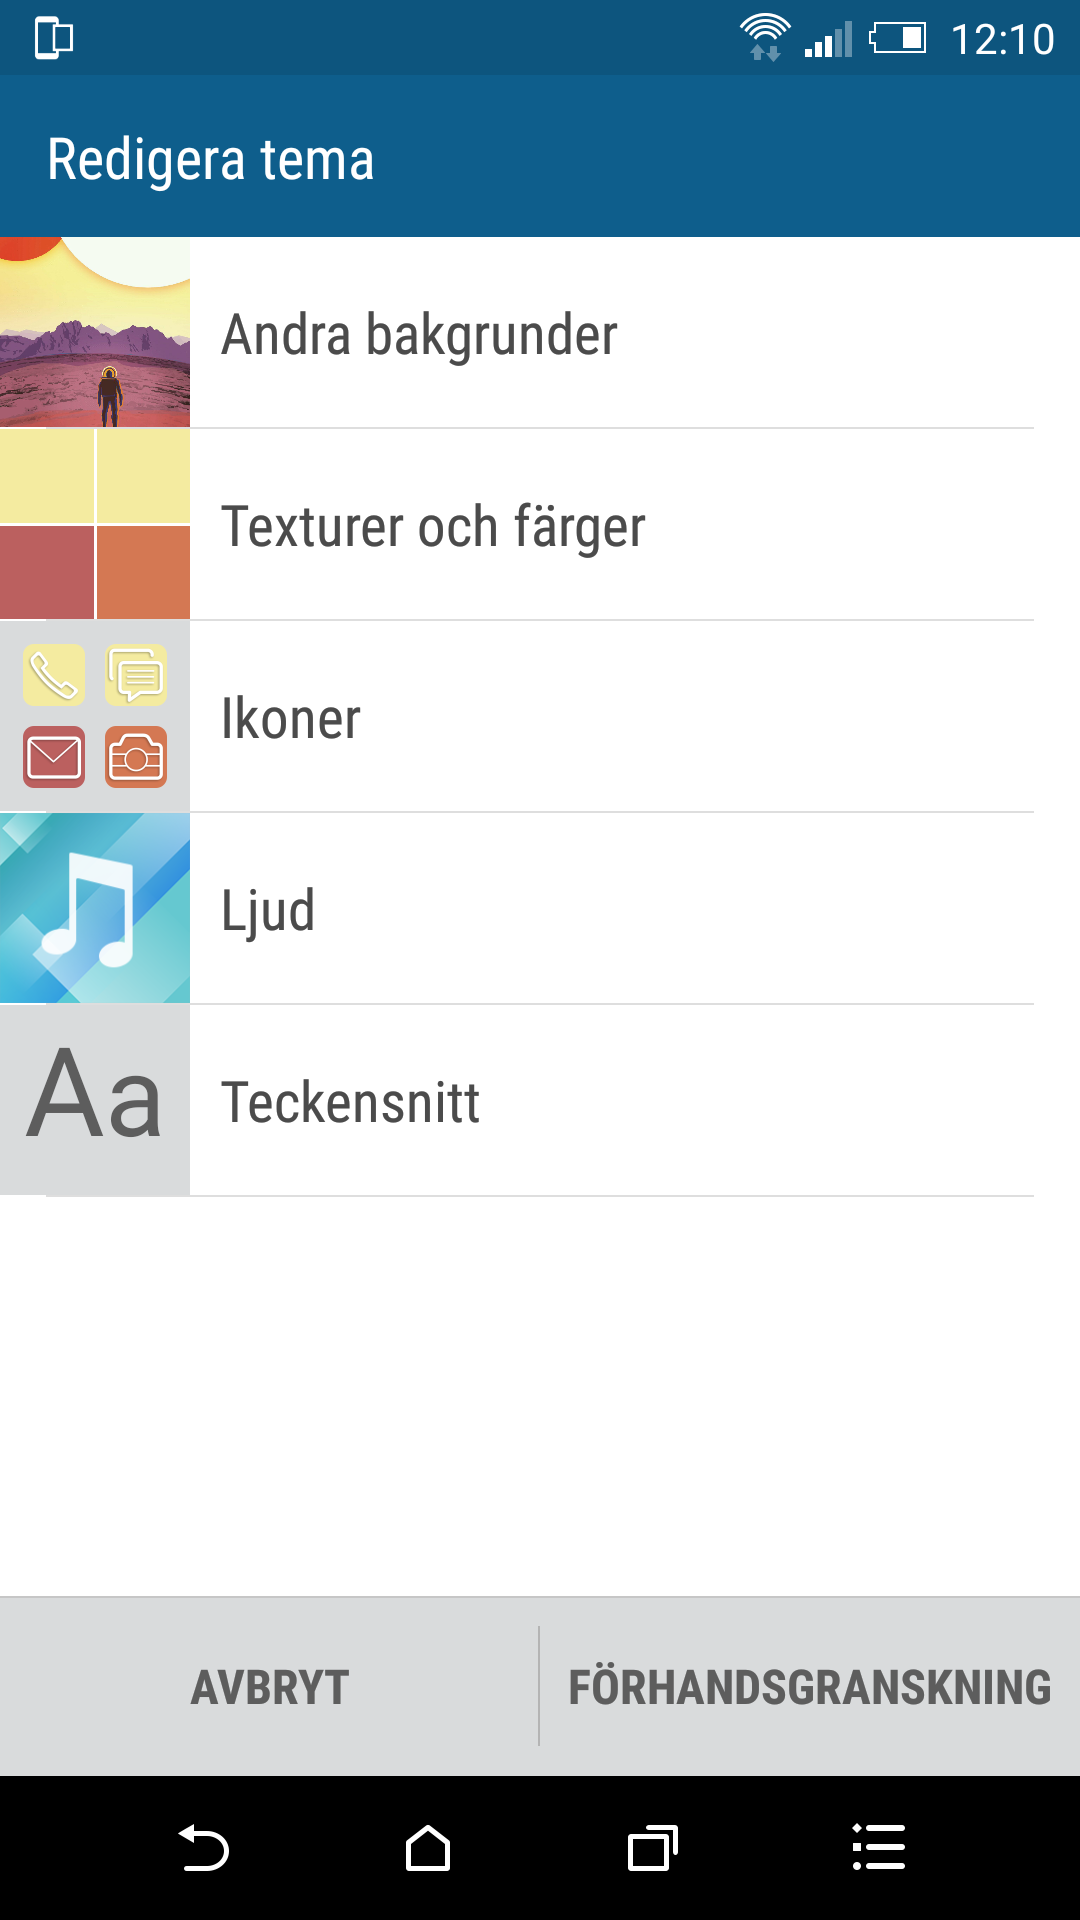Open the Ljud sound settings
This screenshot has height=1920, width=1080.
(540, 908)
